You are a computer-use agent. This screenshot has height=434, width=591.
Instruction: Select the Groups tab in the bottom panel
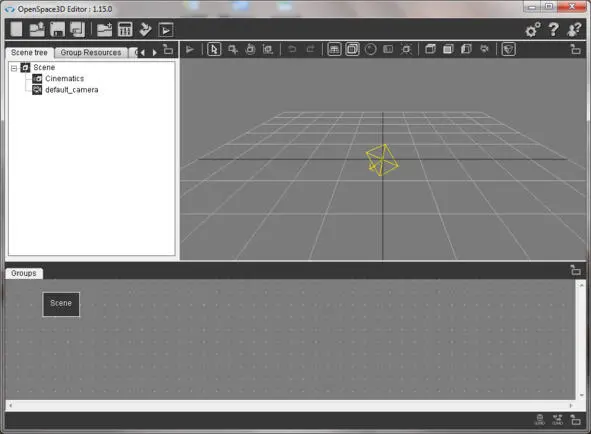click(24, 273)
